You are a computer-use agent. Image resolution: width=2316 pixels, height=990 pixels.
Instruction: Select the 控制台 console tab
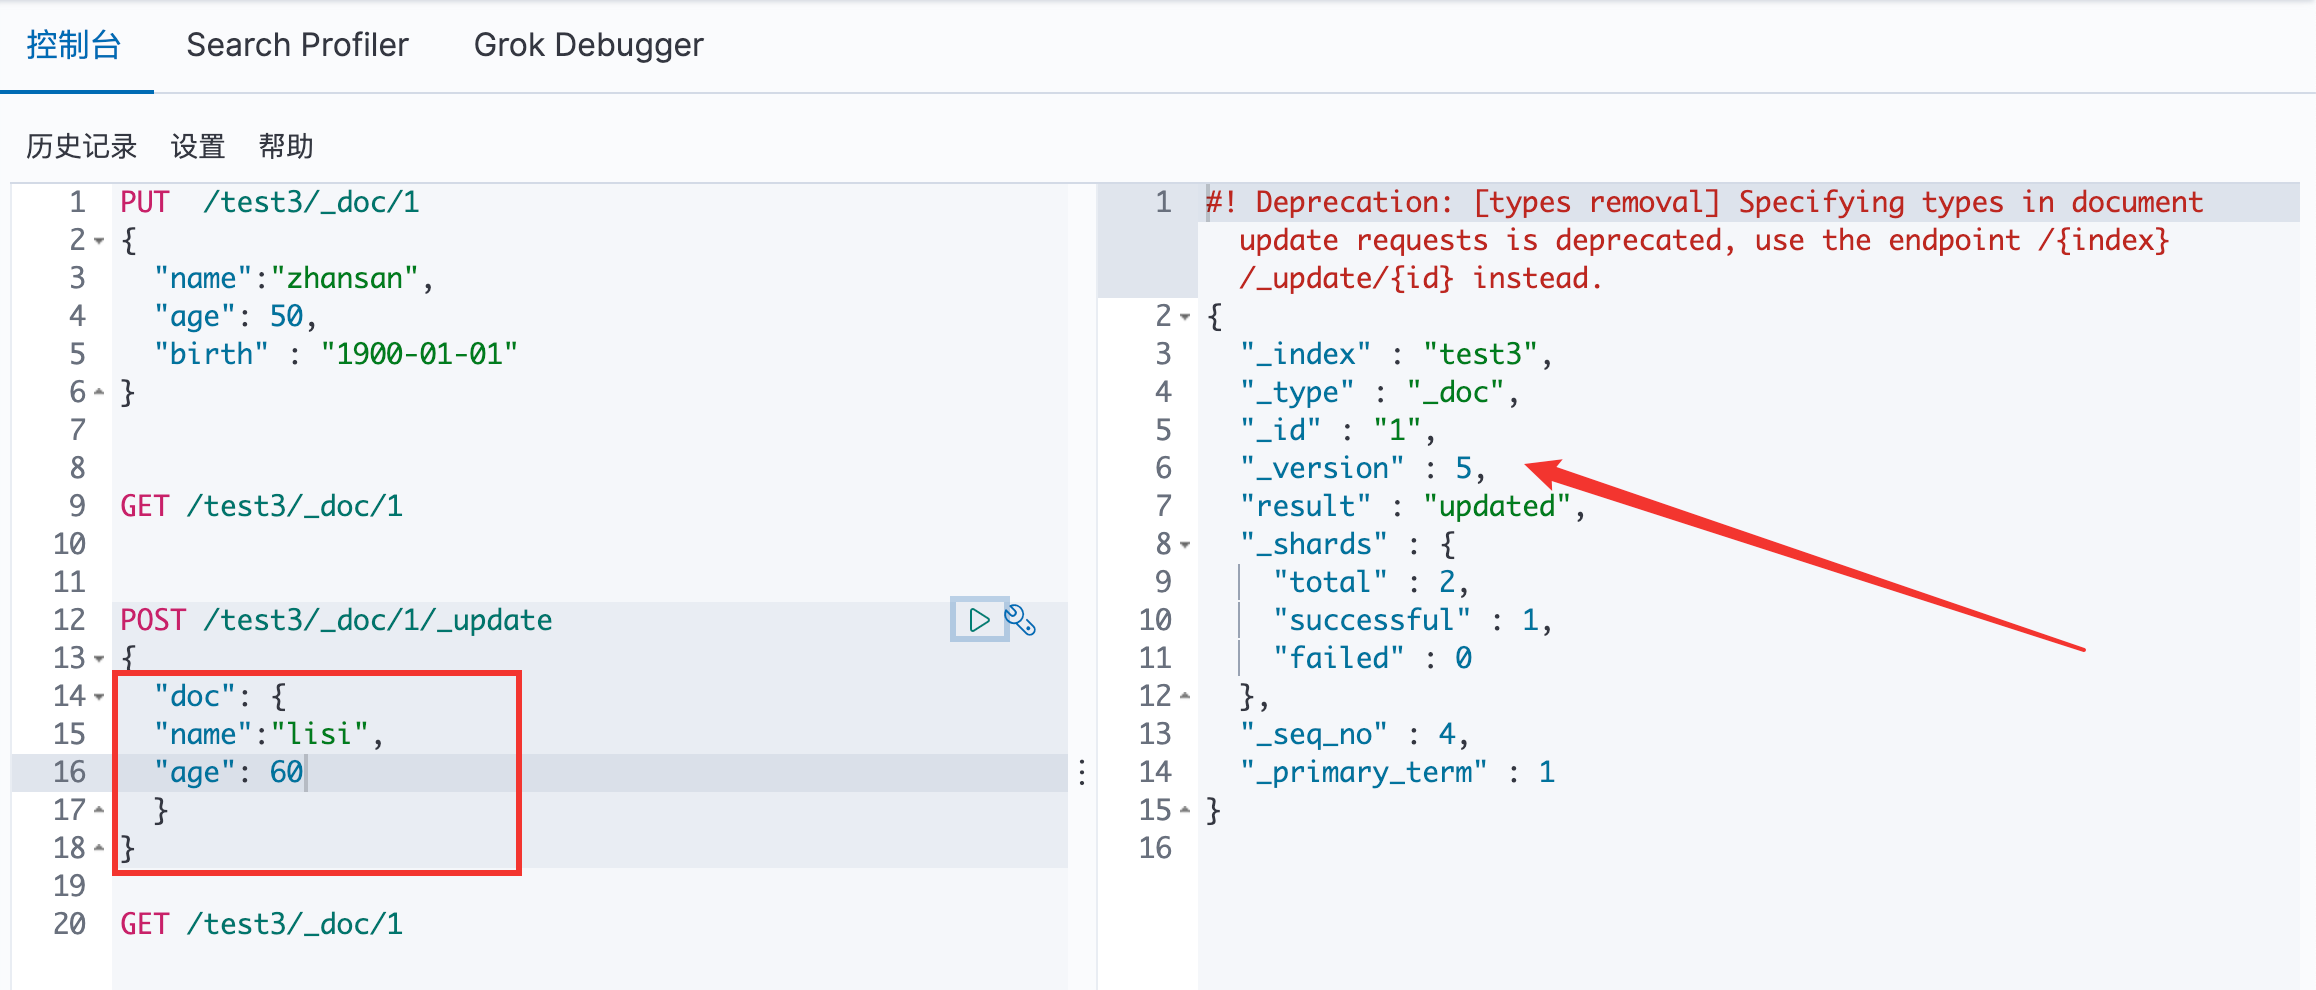[74, 45]
